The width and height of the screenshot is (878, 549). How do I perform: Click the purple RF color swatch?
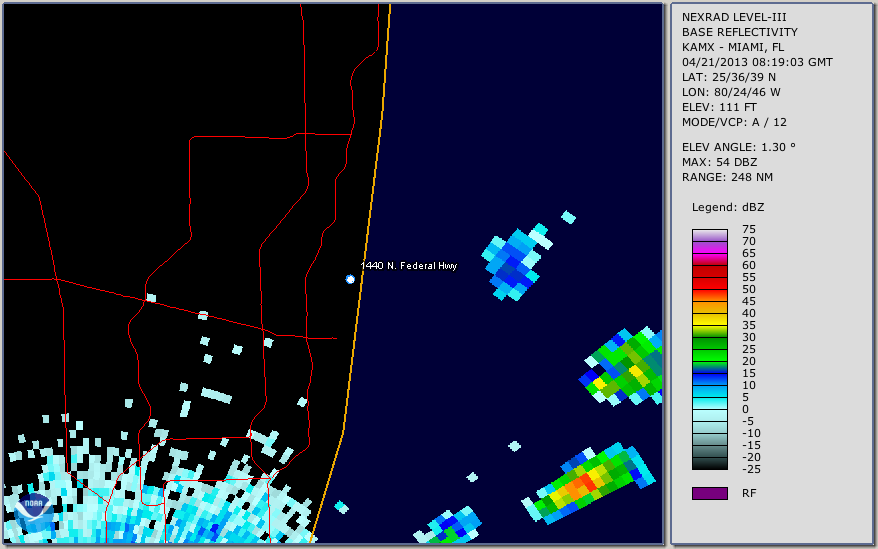click(x=710, y=493)
